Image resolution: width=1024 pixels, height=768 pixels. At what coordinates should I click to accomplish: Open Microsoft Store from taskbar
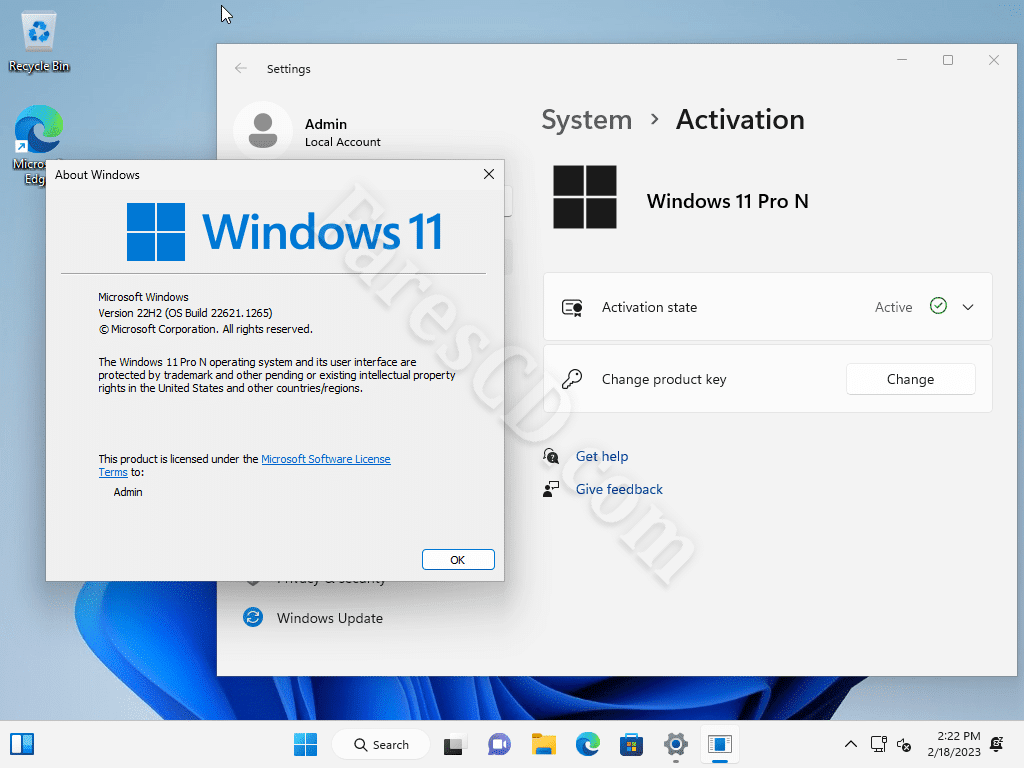click(632, 744)
